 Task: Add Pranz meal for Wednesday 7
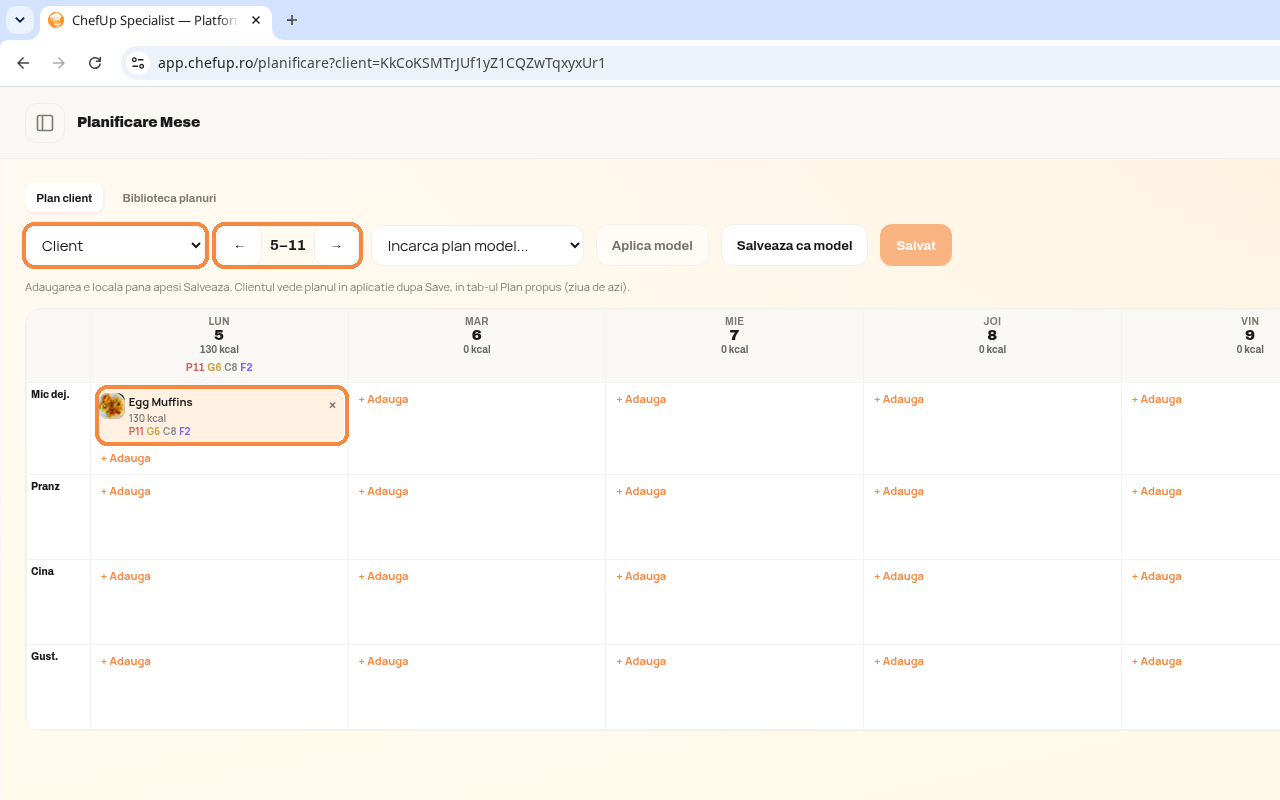coord(641,491)
